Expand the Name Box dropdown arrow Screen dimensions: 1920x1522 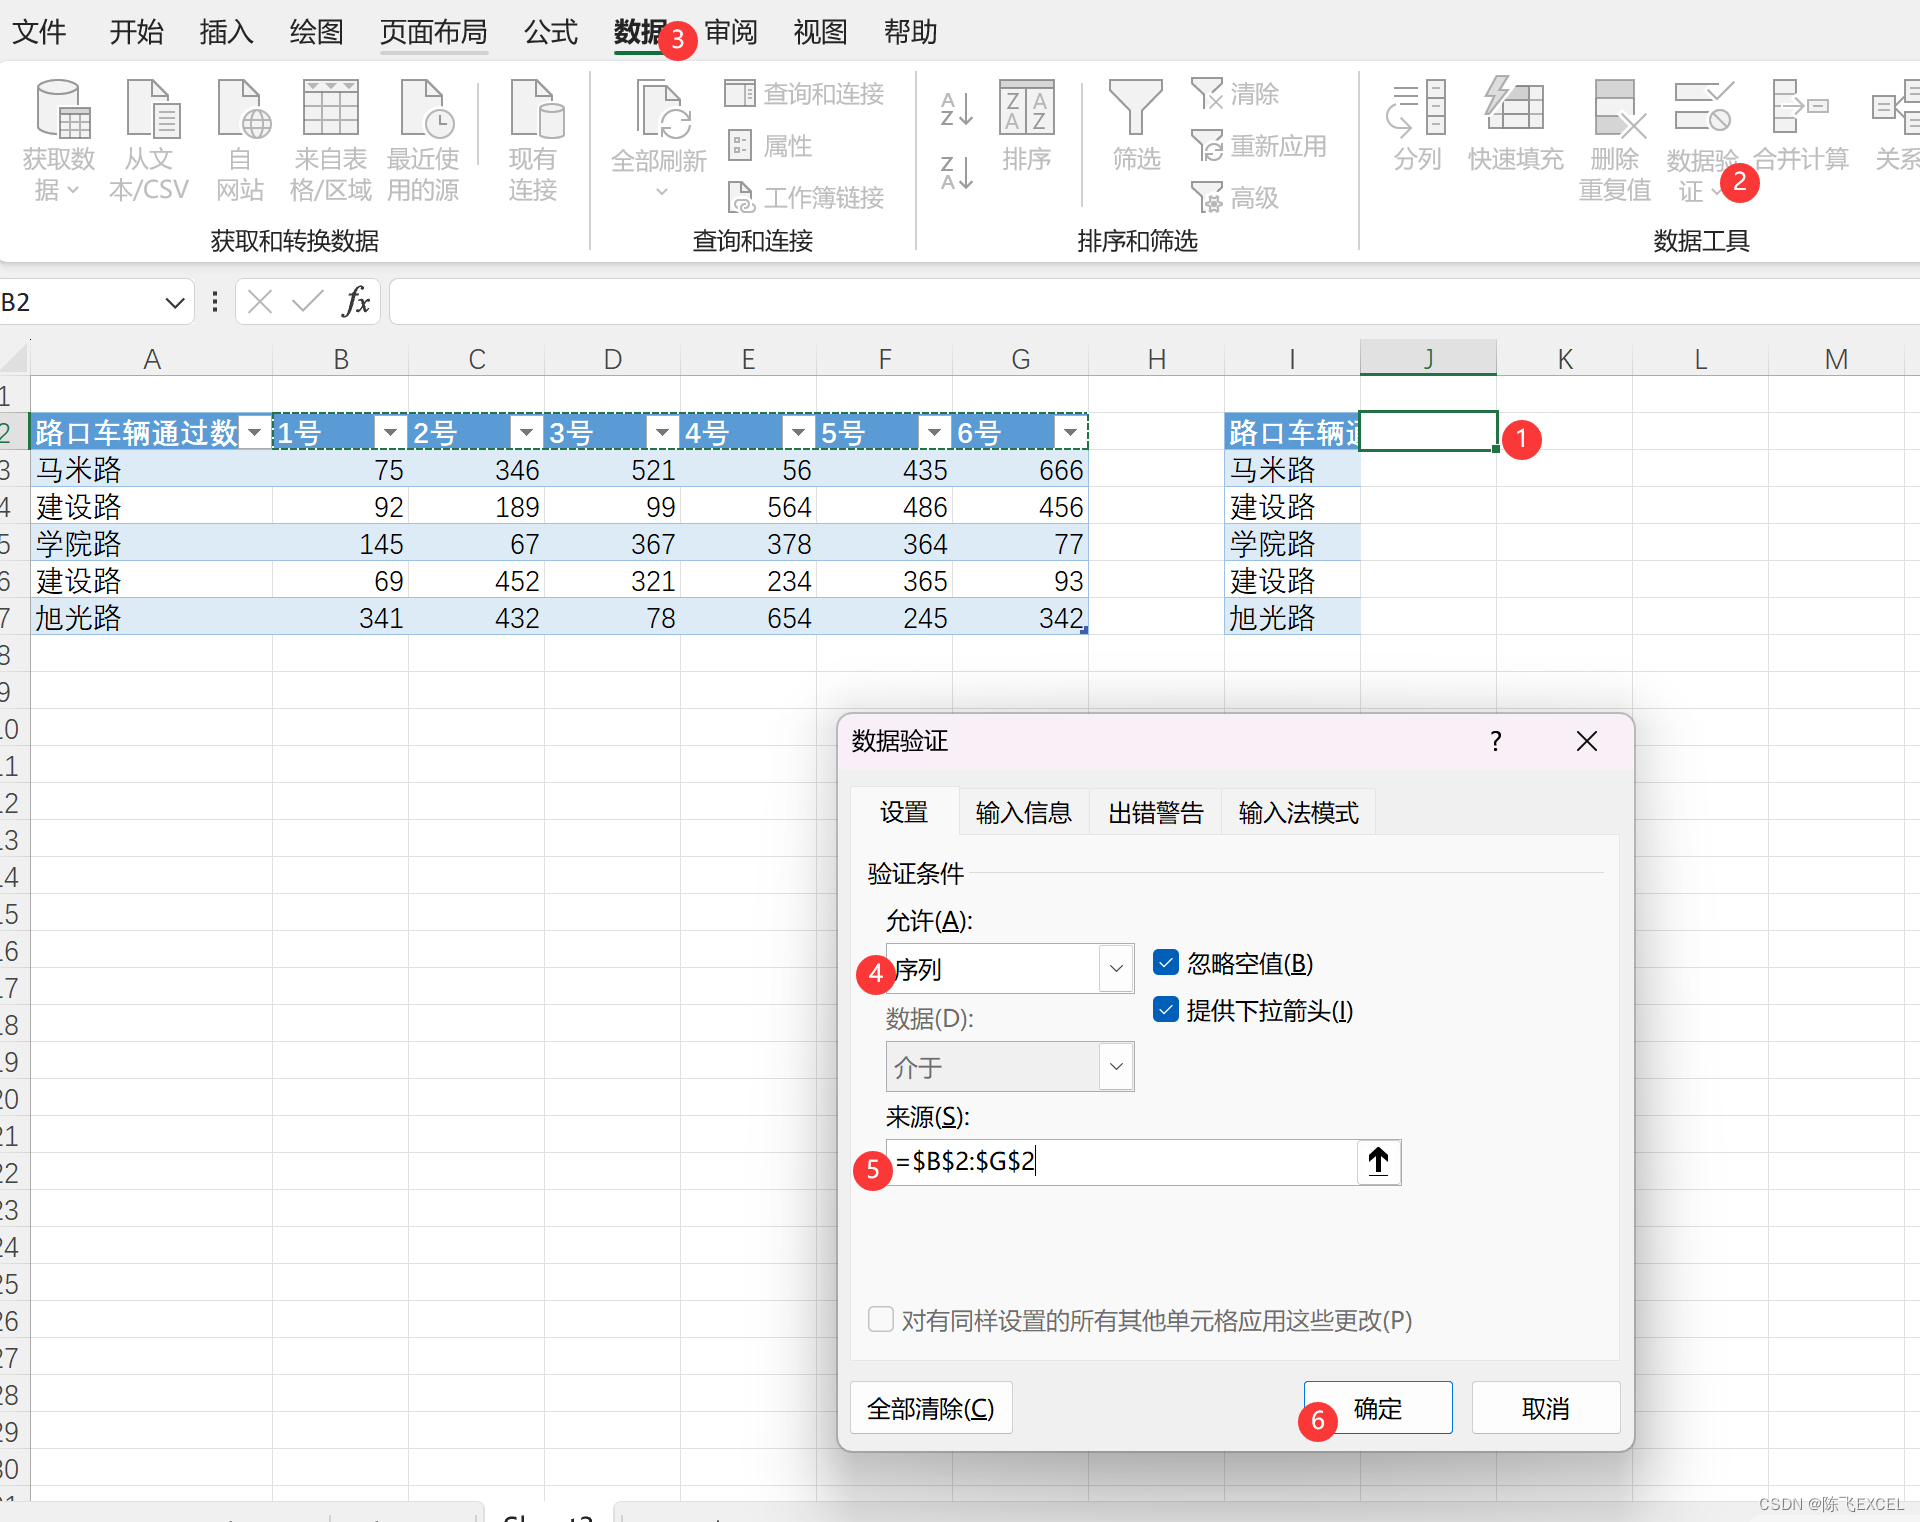[x=175, y=302]
